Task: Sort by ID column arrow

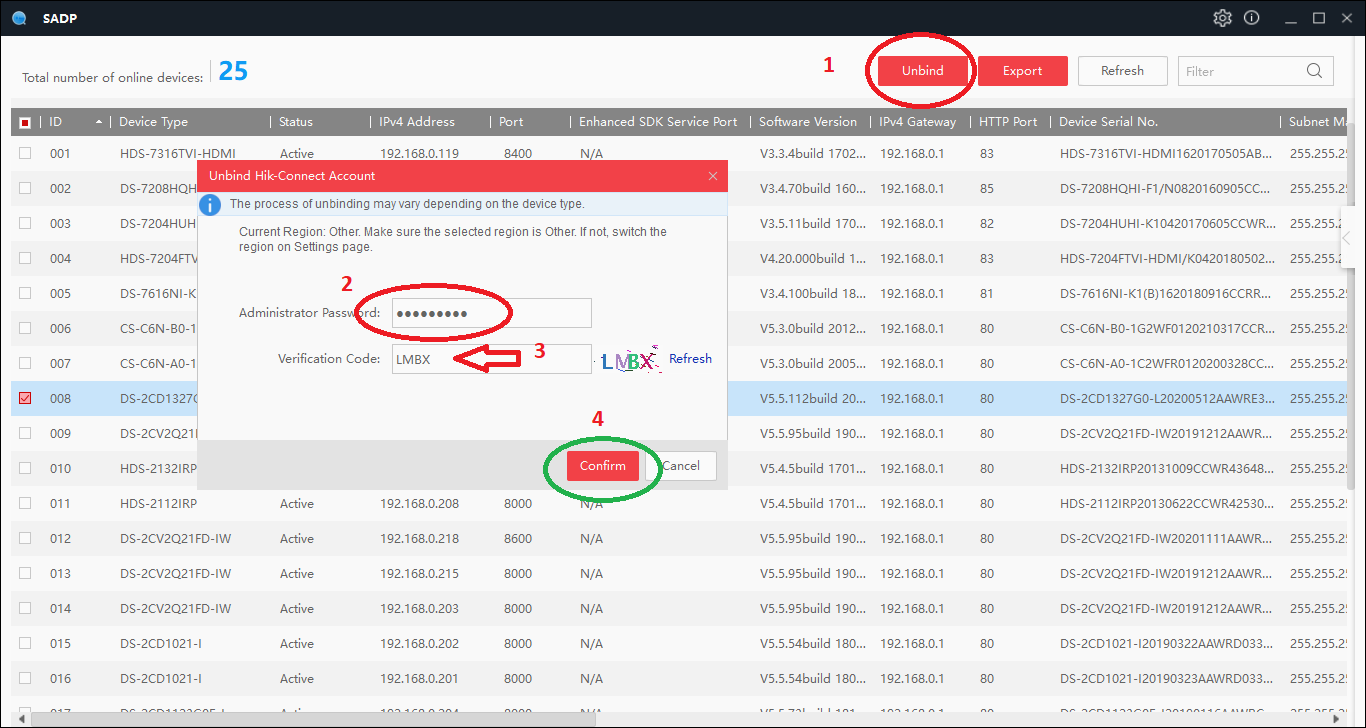Action: pos(99,122)
